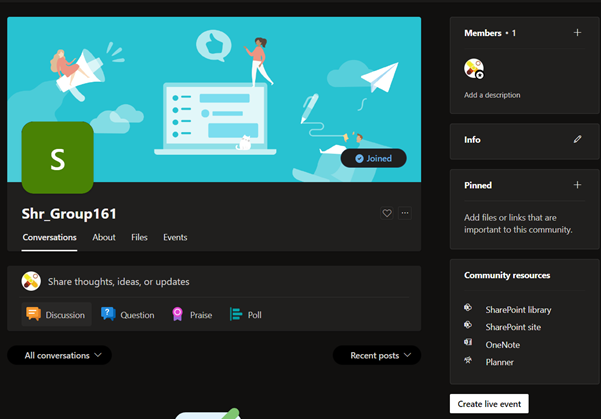
Task: Click the Community resources heading
Action: 507,275
